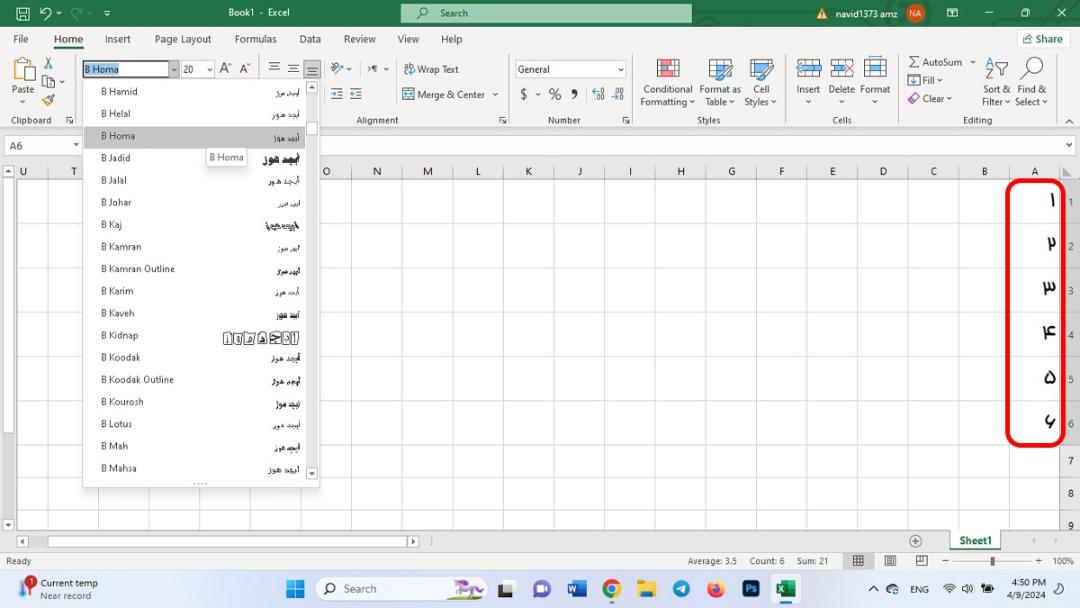The height and width of the screenshot is (608, 1080).
Task: Add a new sheet with plus icon
Action: [x=915, y=541]
